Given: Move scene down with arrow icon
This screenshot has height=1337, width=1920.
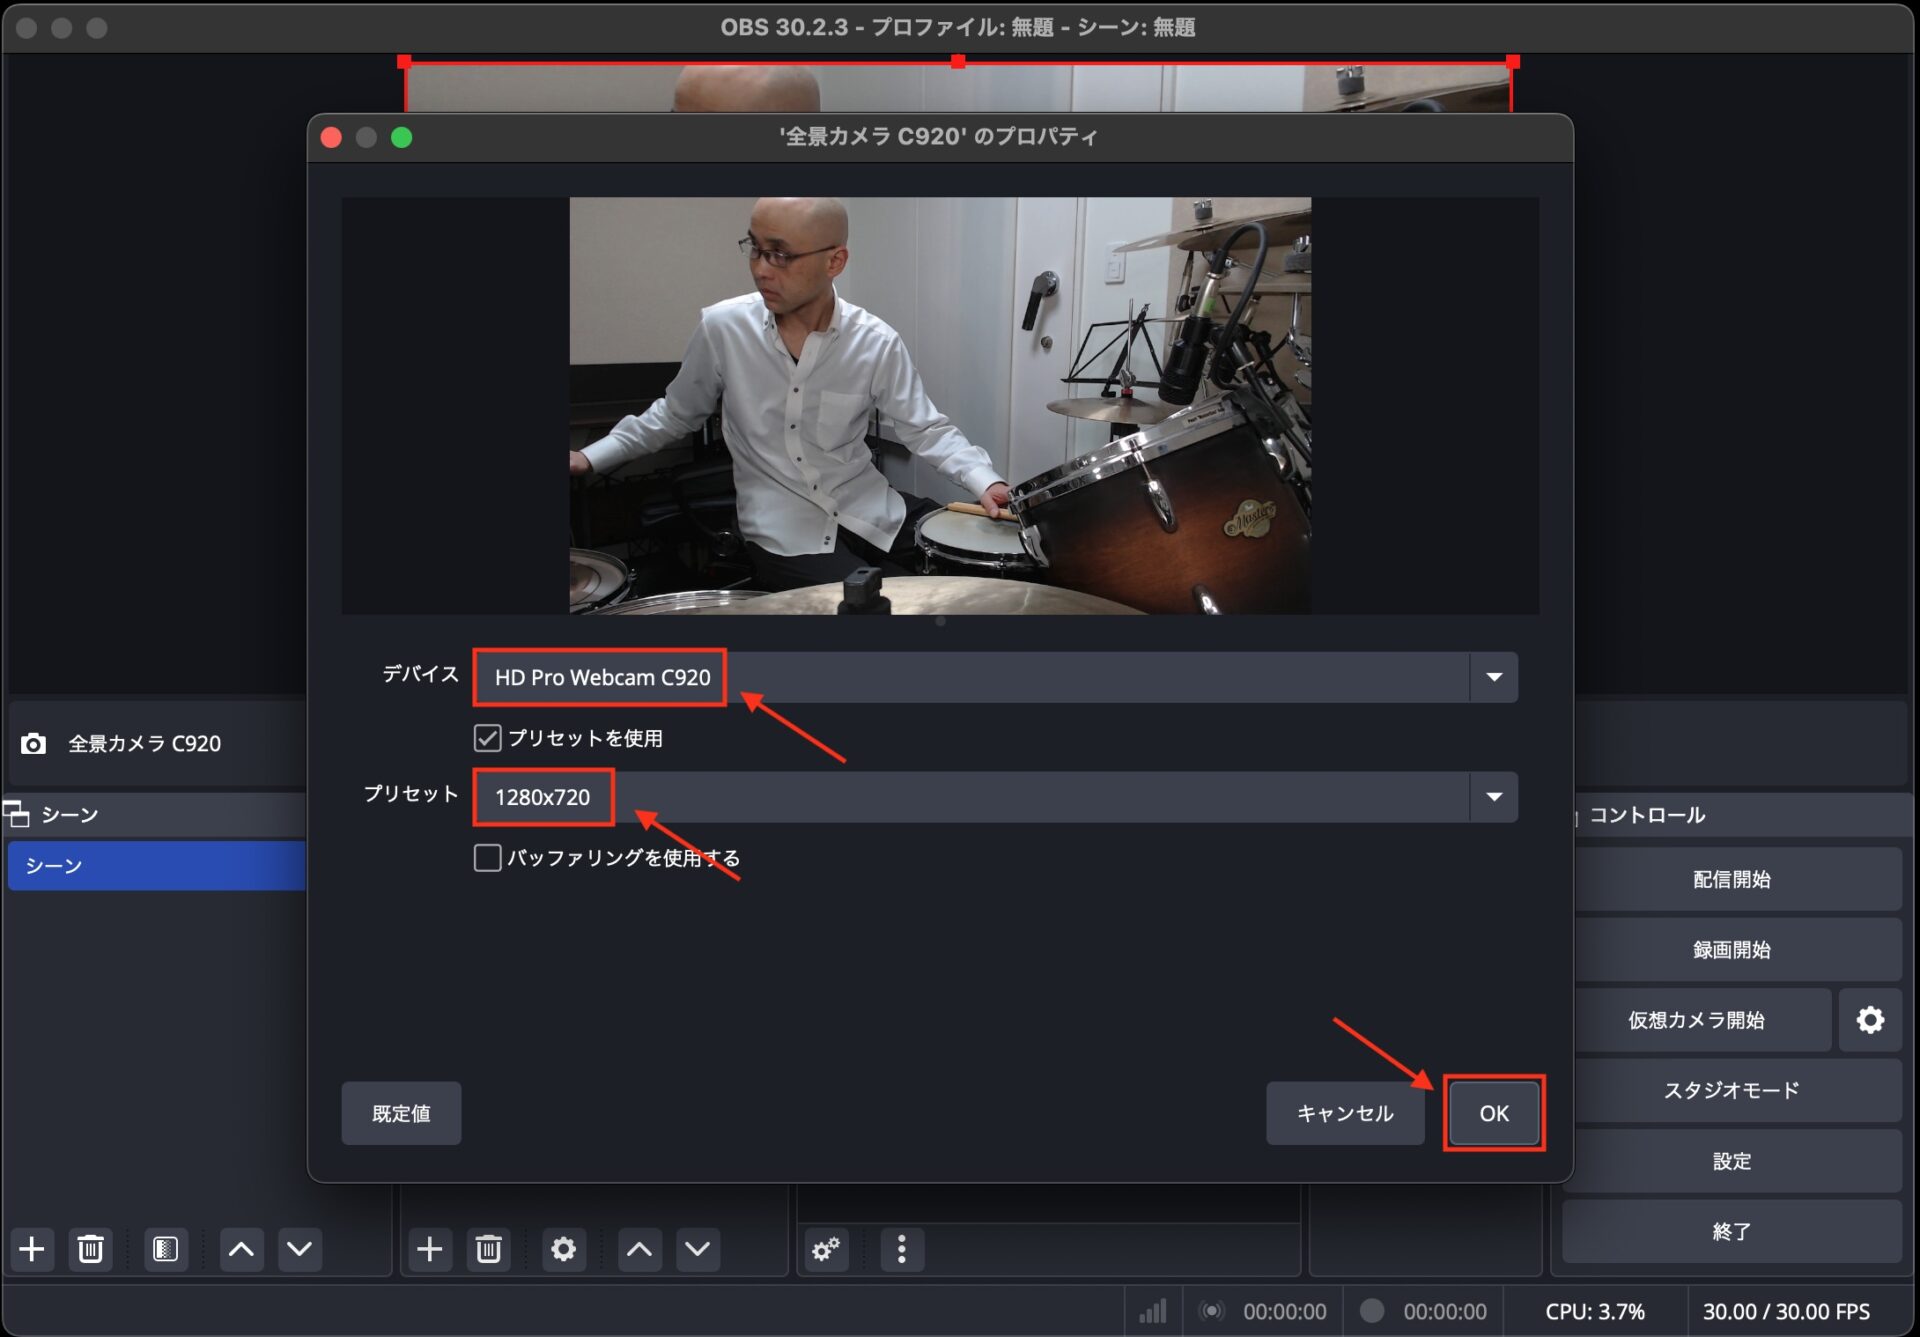Looking at the screenshot, I should [299, 1249].
